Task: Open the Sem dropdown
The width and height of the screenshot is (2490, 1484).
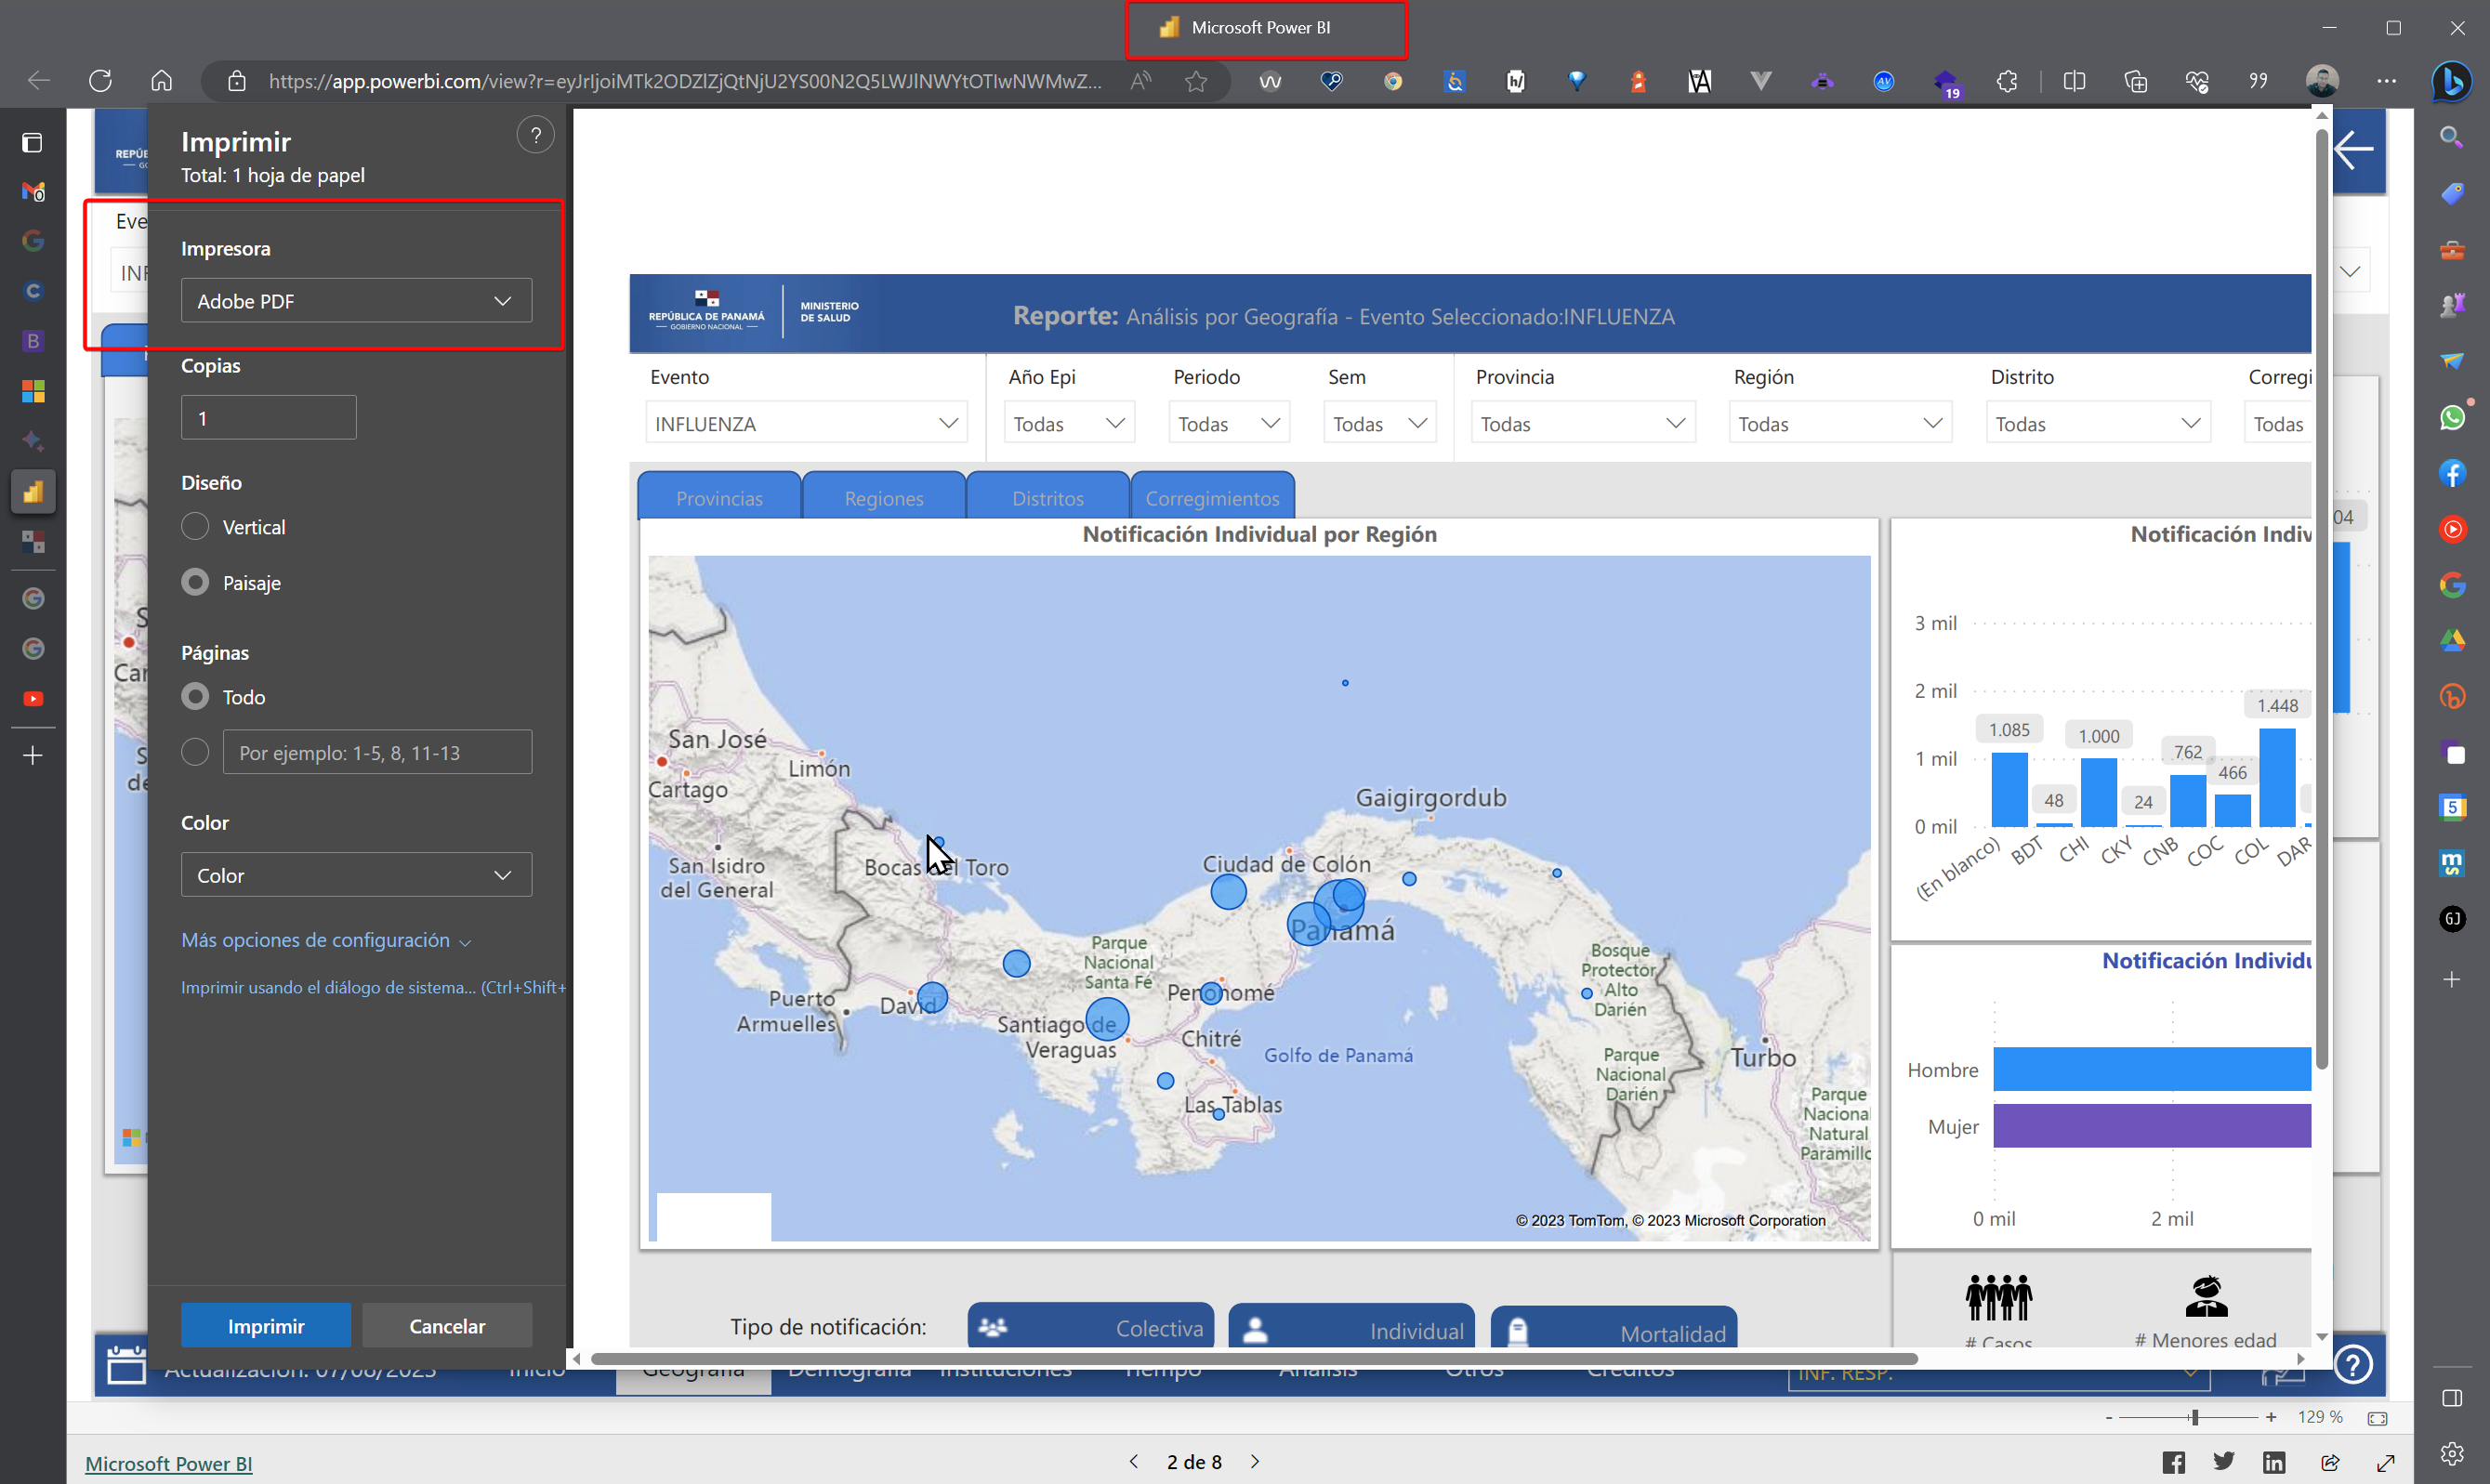Action: tap(1380, 424)
